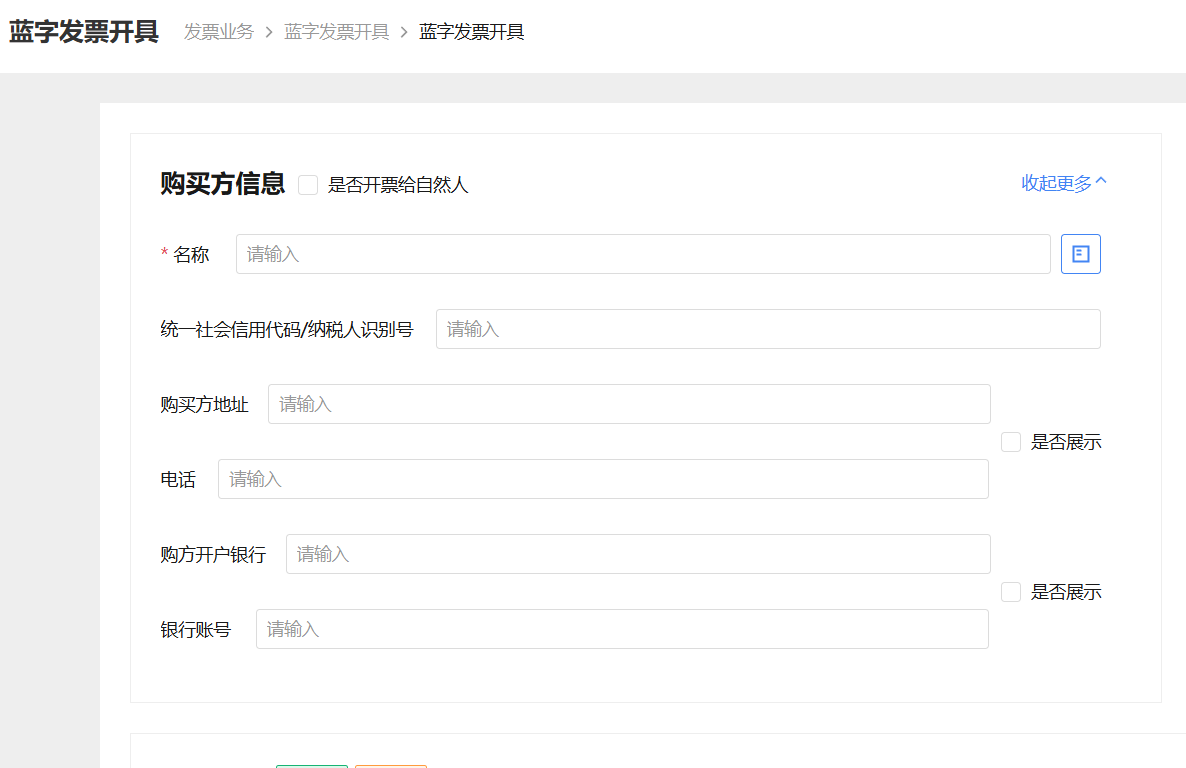The height and width of the screenshot is (768, 1186).
Task: Go to 发票业务 breadcrumb
Action: click(x=219, y=32)
